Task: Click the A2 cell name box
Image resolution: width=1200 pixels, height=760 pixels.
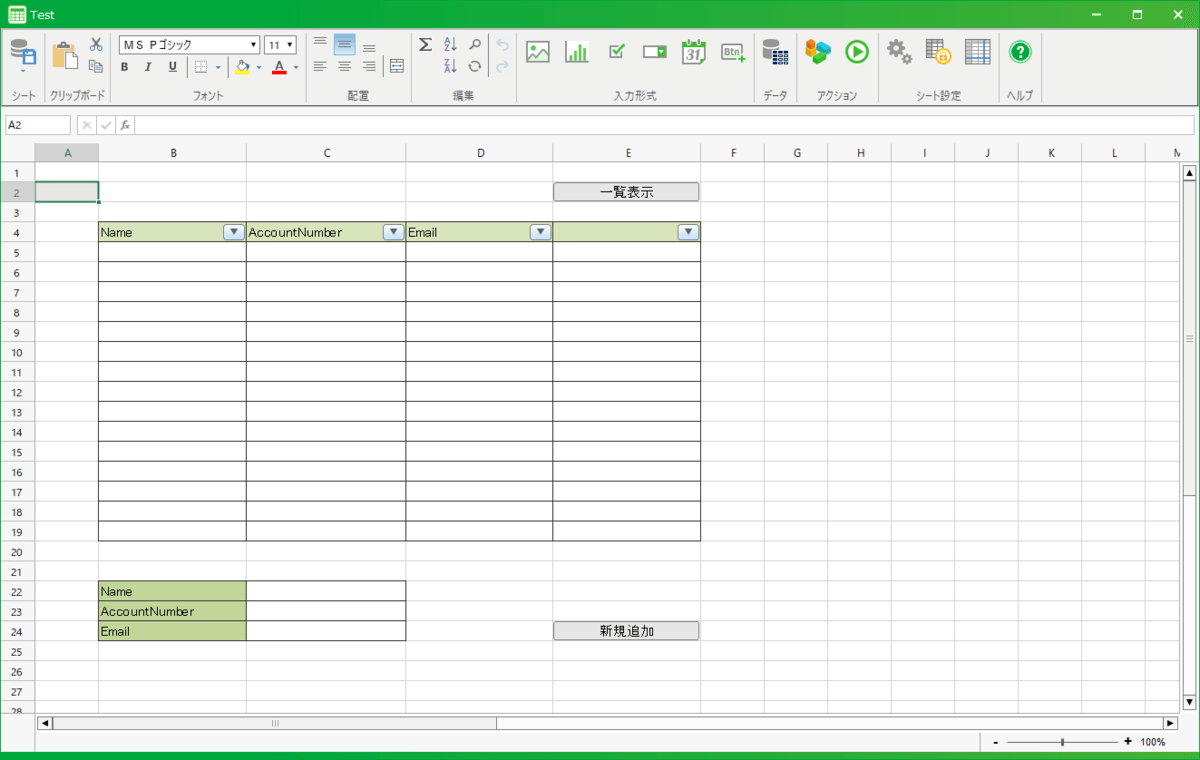Action: pyautogui.click(x=38, y=125)
